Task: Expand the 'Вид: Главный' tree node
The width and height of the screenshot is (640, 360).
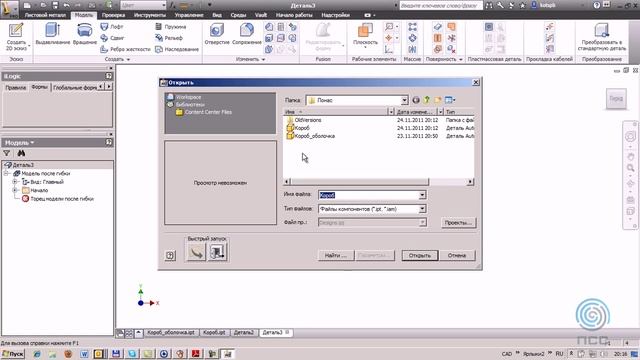Action: (x=15, y=182)
